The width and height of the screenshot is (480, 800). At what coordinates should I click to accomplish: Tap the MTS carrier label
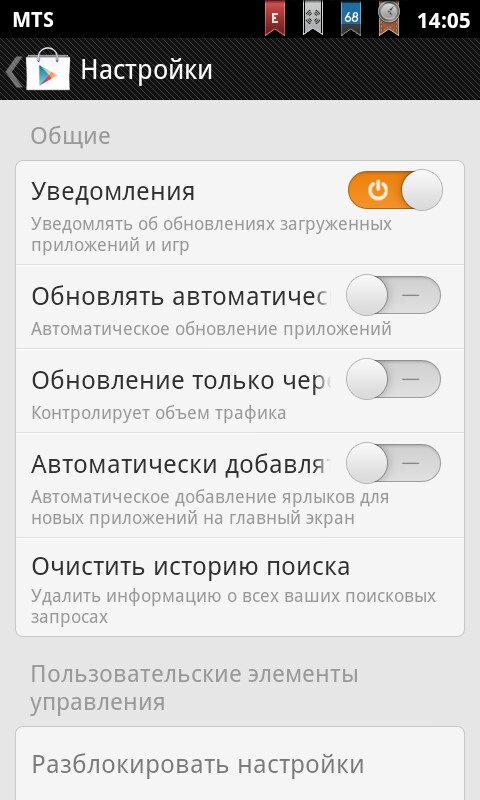(33, 20)
